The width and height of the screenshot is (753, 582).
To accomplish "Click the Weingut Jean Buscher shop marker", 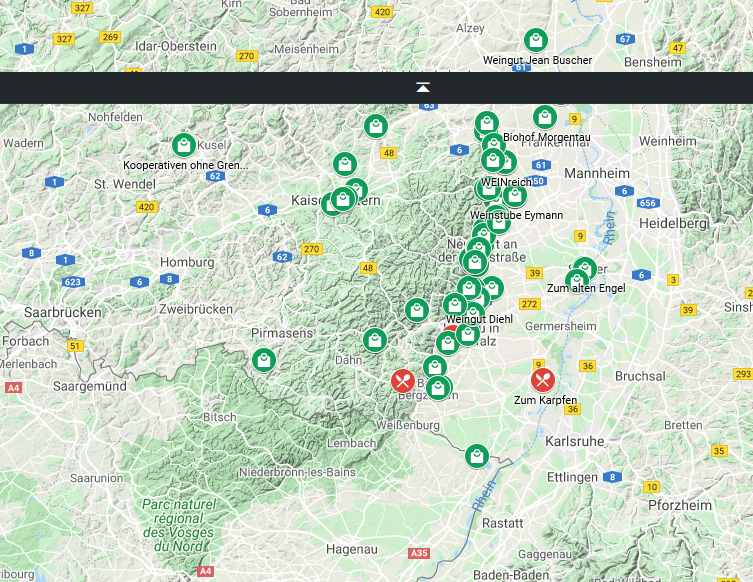I will pos(536,41).
